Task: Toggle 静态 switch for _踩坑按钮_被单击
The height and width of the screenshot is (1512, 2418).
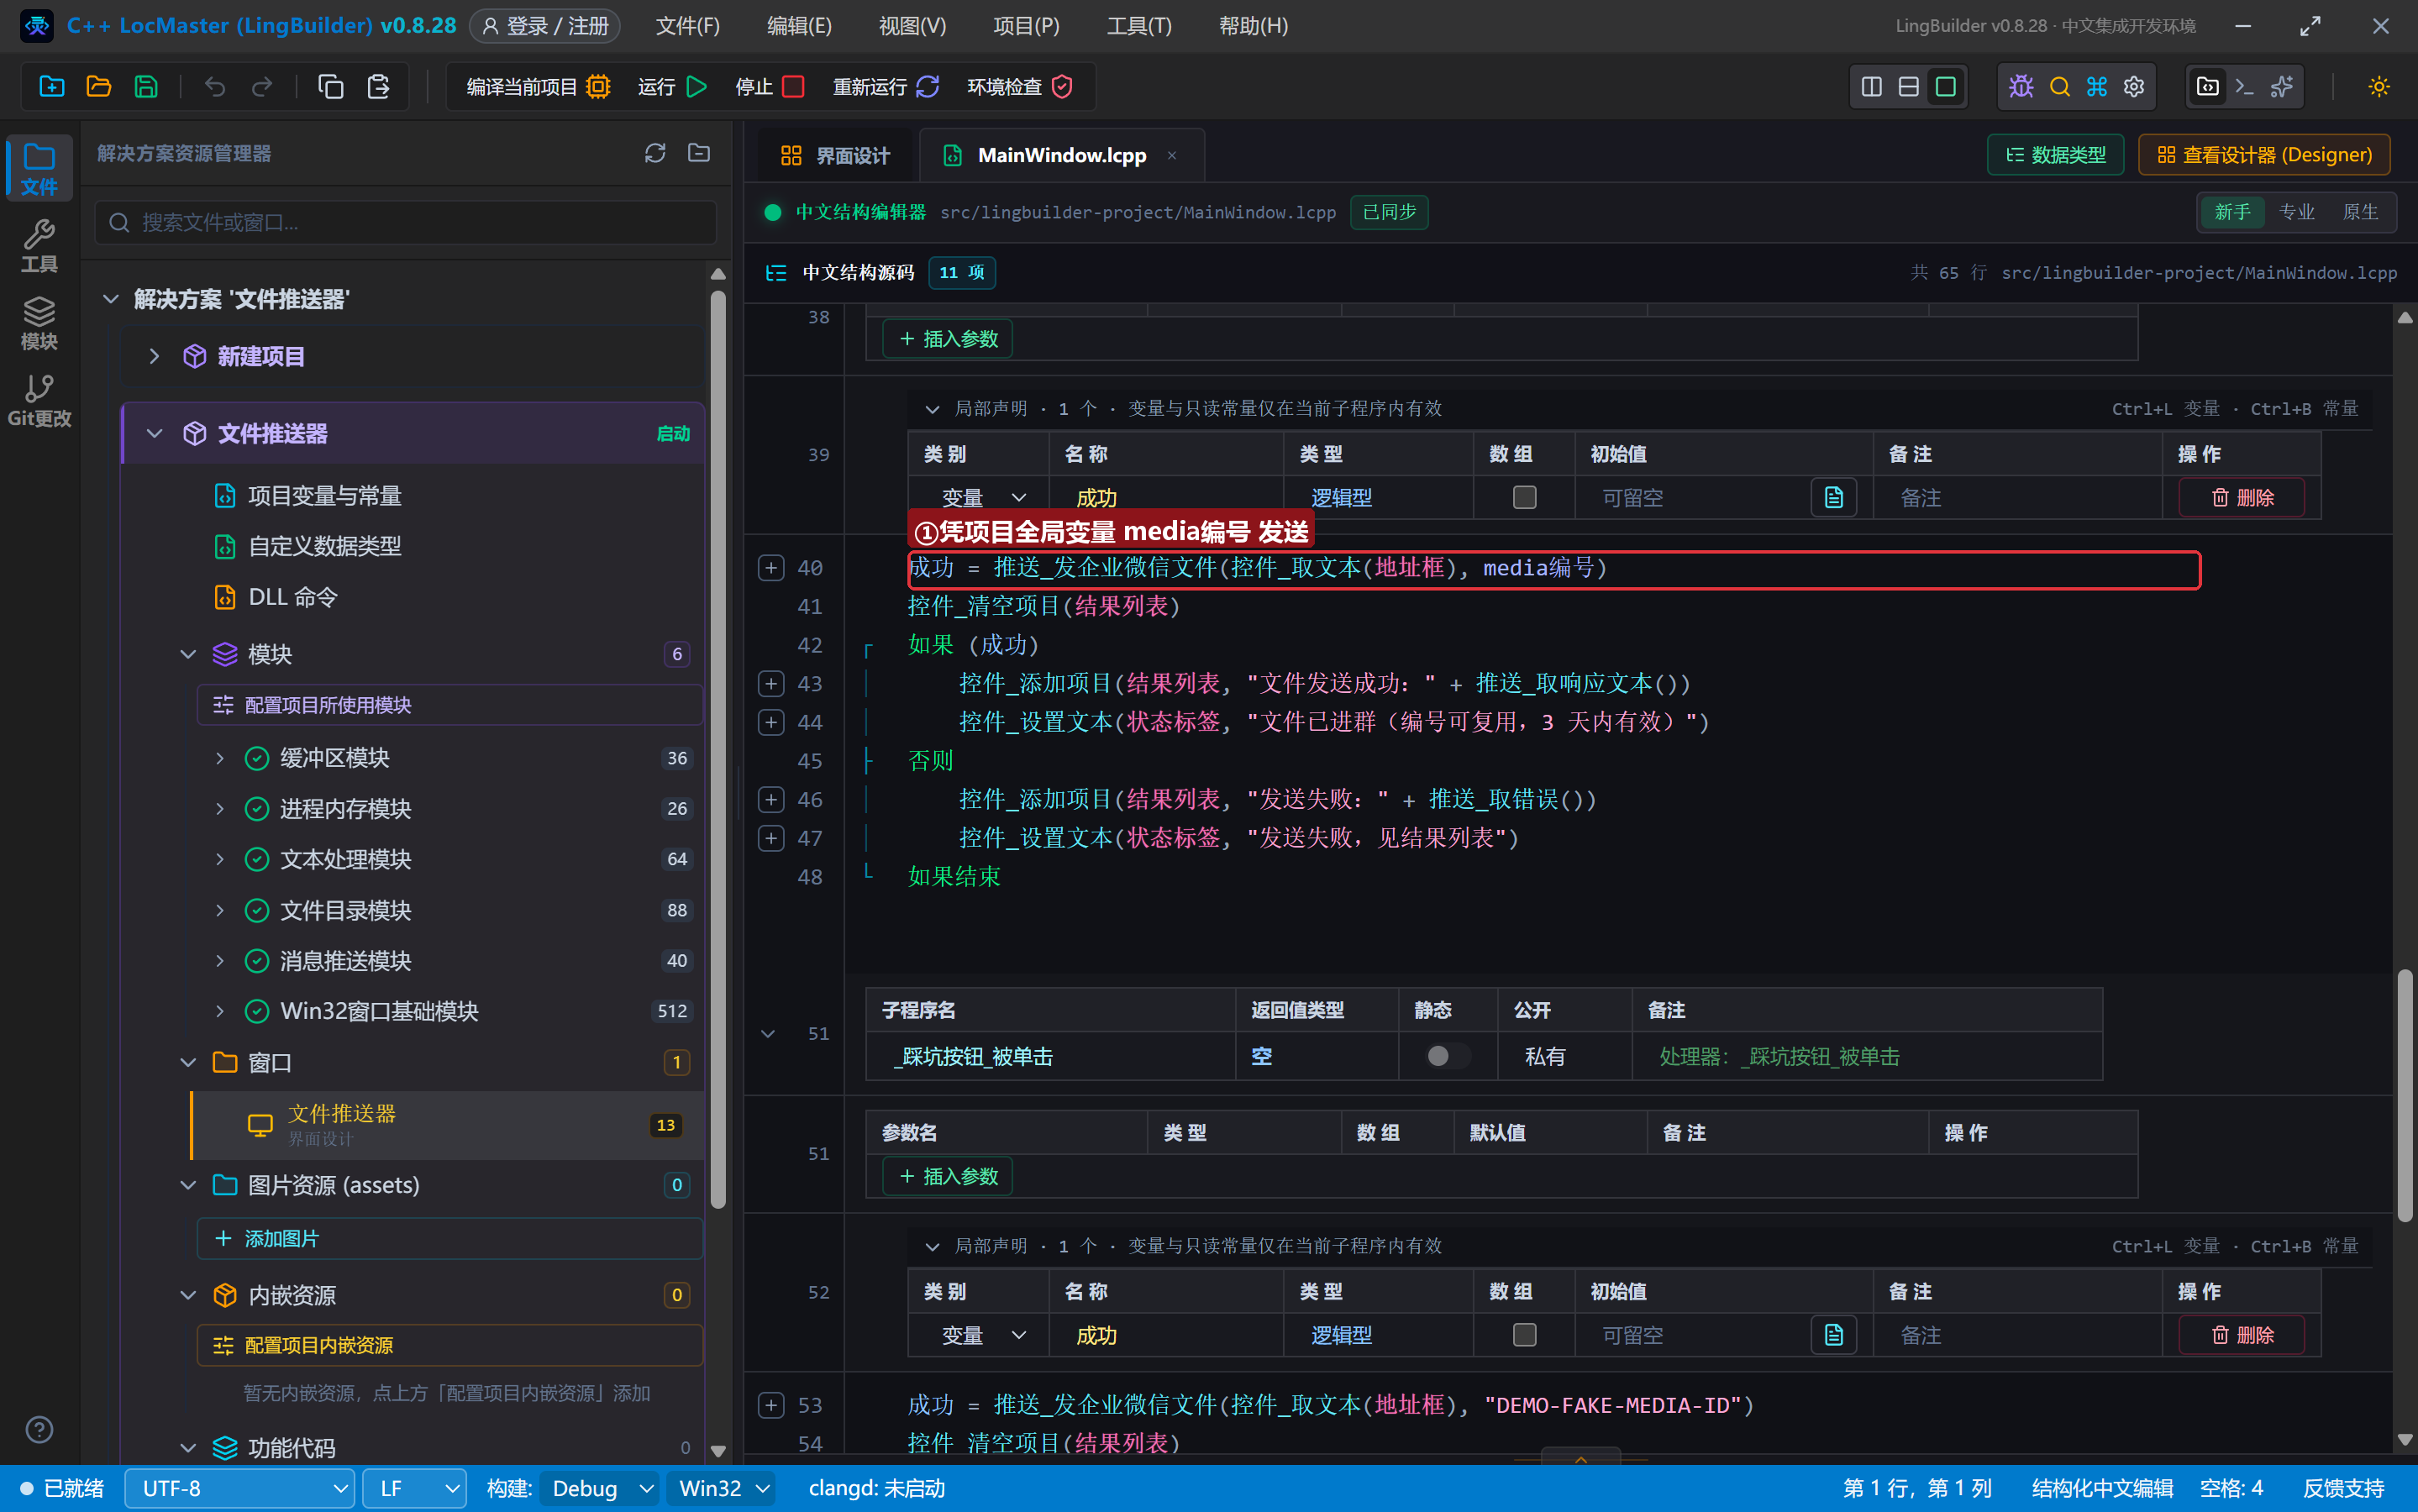Action: coord(1447,1056)
